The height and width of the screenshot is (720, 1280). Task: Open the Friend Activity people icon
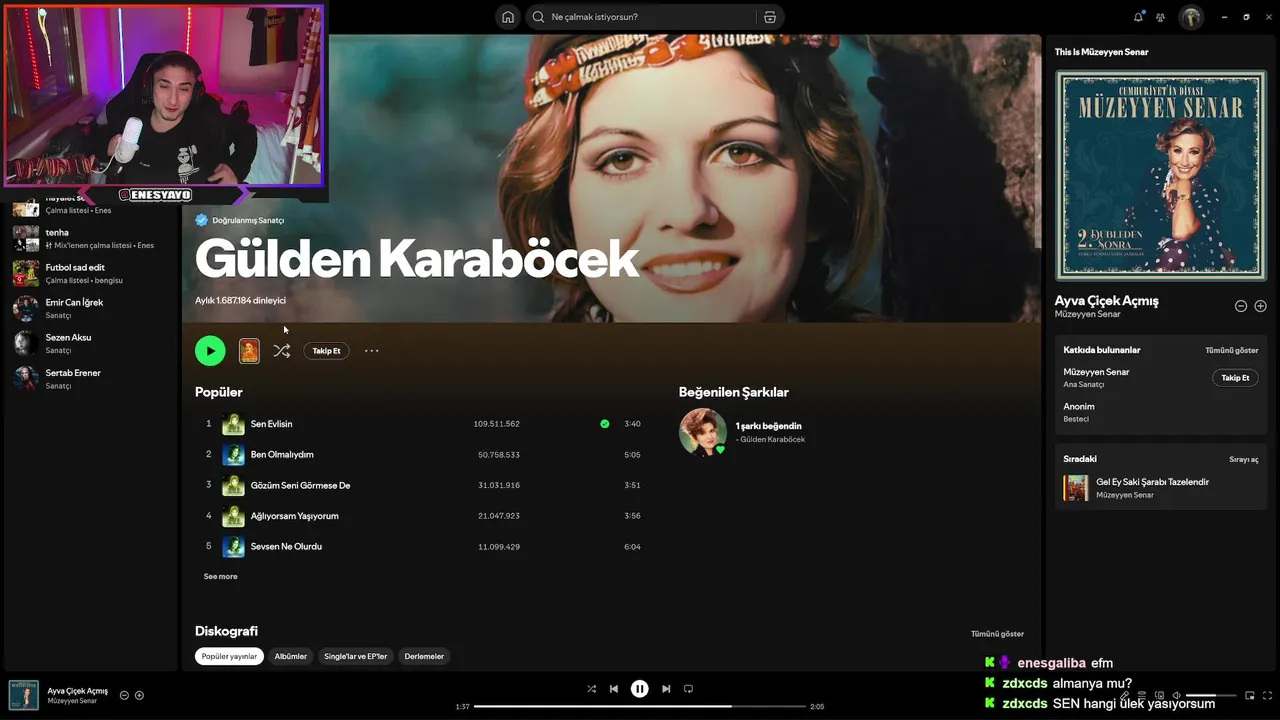point(1160,17)
